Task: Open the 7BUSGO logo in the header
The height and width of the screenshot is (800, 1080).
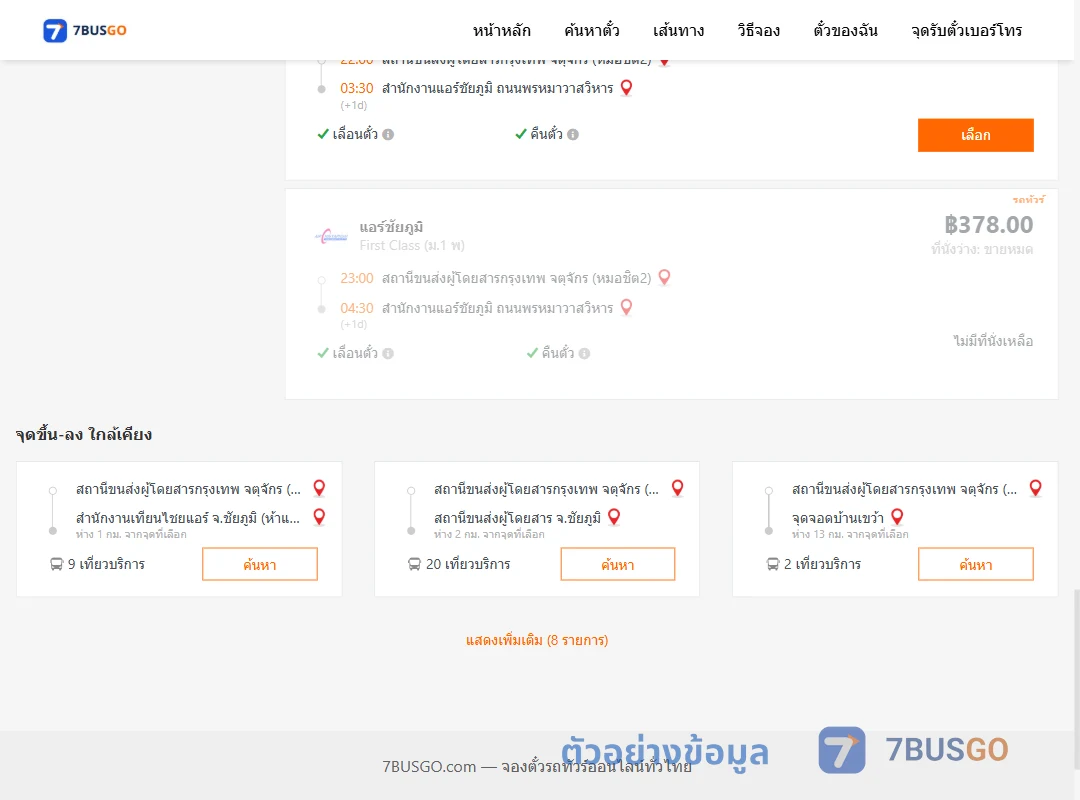Action: click(85, 30)
